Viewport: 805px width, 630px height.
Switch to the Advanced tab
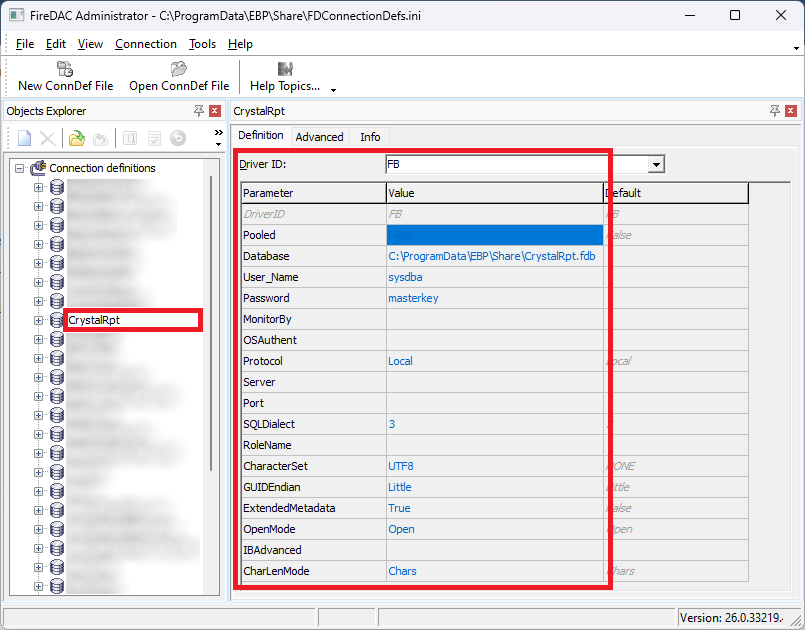(319, 137)
